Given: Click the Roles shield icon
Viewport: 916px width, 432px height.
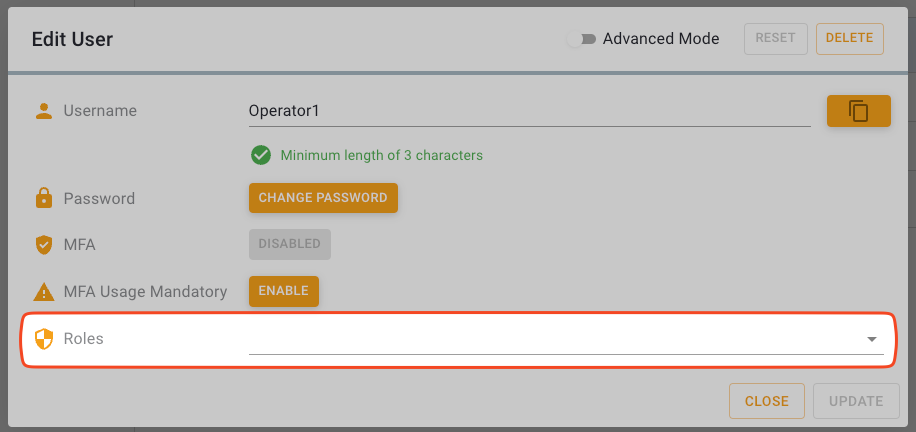Looking at the screenshot, I should pyautogui.click(x=43, y=339).
